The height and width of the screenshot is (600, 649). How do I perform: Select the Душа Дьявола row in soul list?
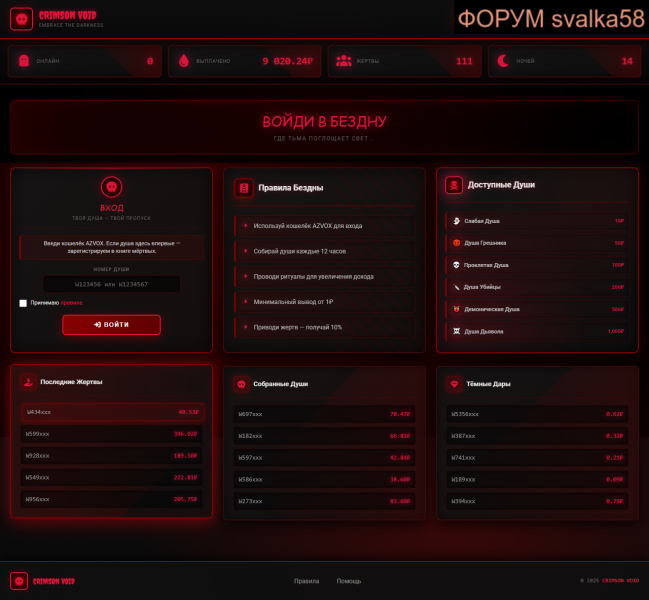[x=537, y=331]
